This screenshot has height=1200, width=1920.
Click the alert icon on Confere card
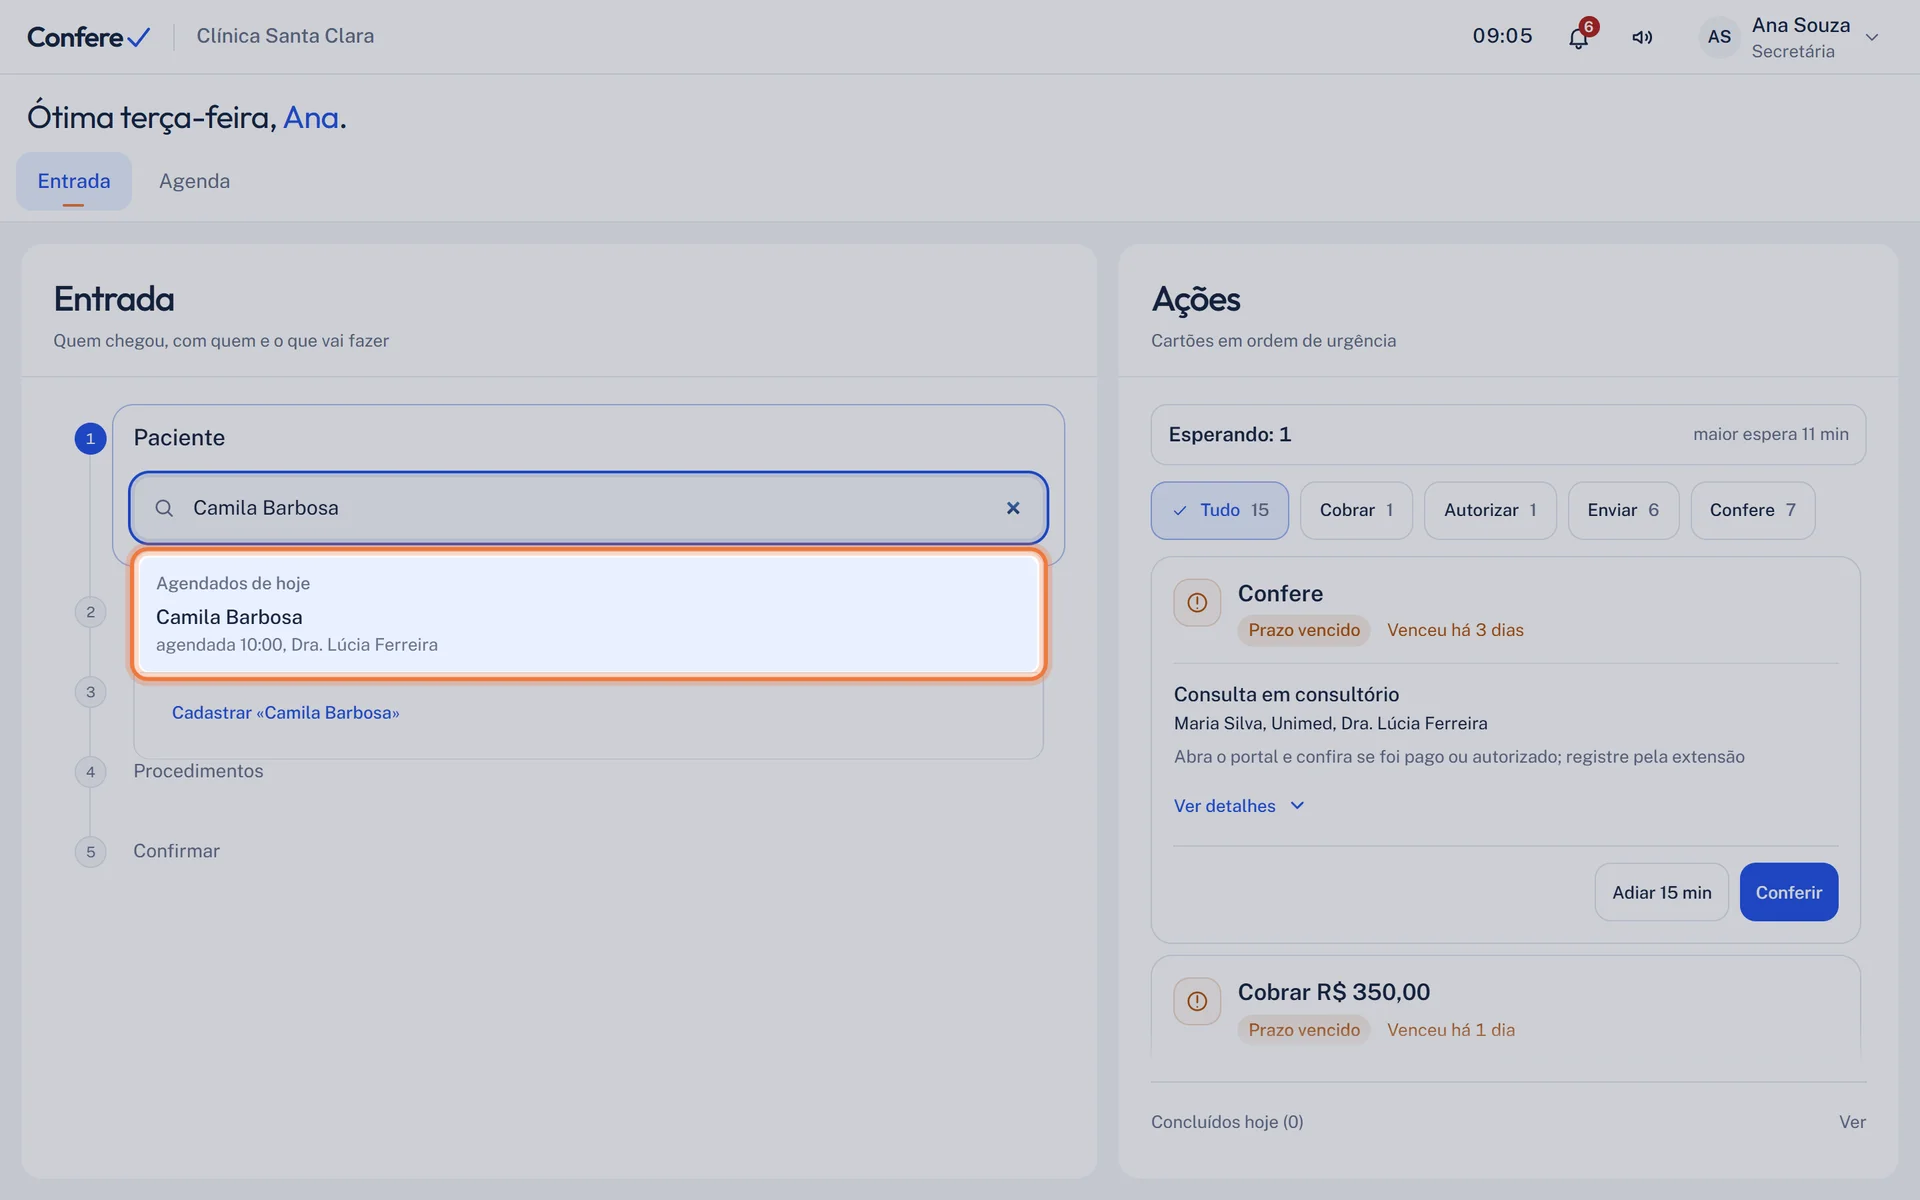pos(1197,603)
